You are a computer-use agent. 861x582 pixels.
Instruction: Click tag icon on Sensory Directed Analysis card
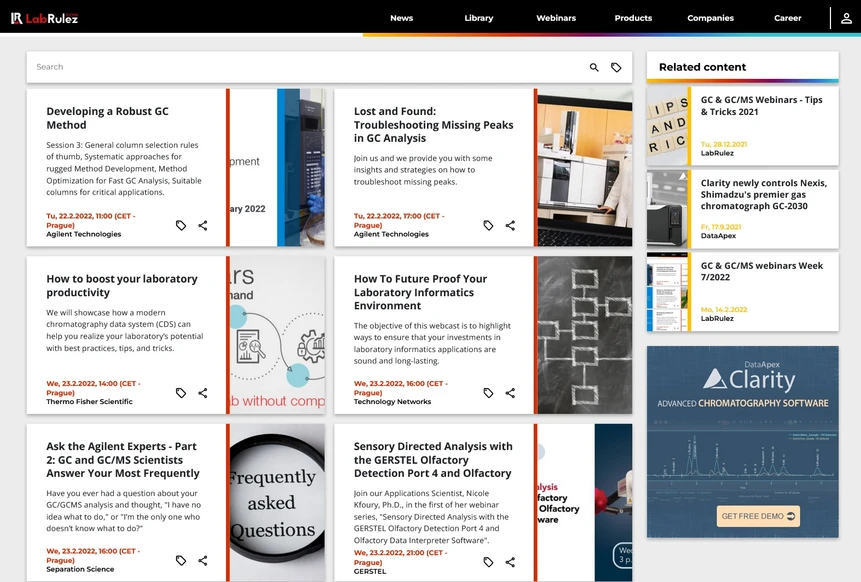click(x=488, y=562)
